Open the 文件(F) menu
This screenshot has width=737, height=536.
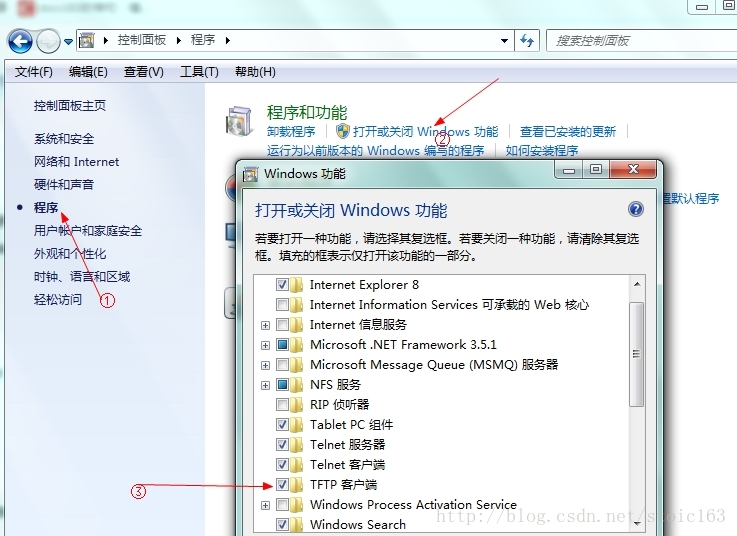[33, 72]
